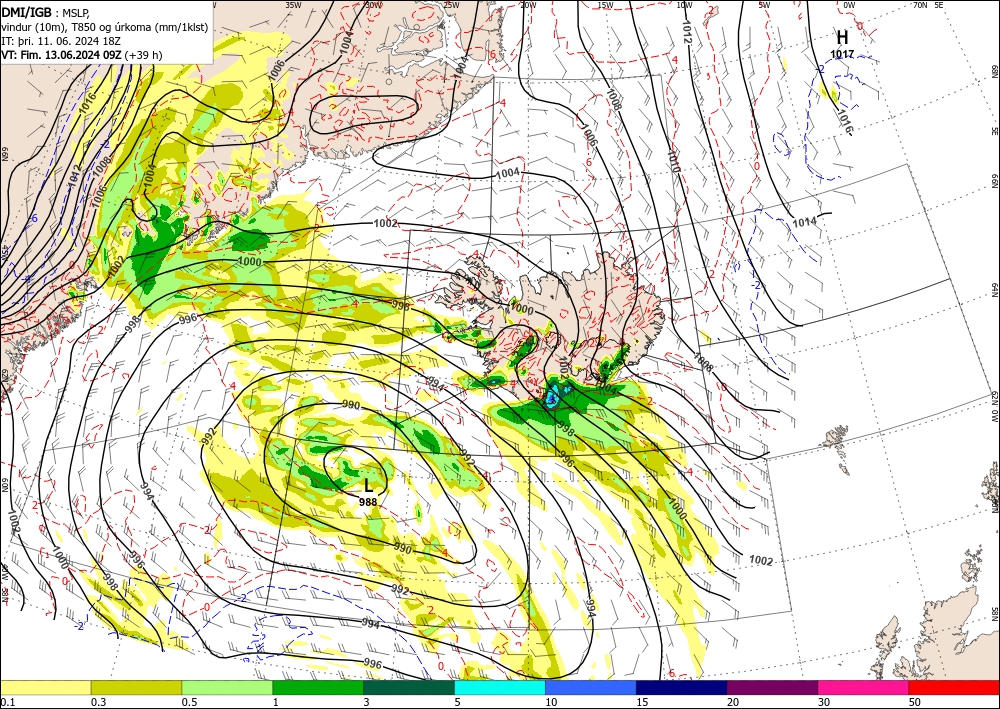Viewport: 1000px width, 709px height.
Task: Click the yellow 0.1–0.3 legend color segment
Action: coord(45,687)
